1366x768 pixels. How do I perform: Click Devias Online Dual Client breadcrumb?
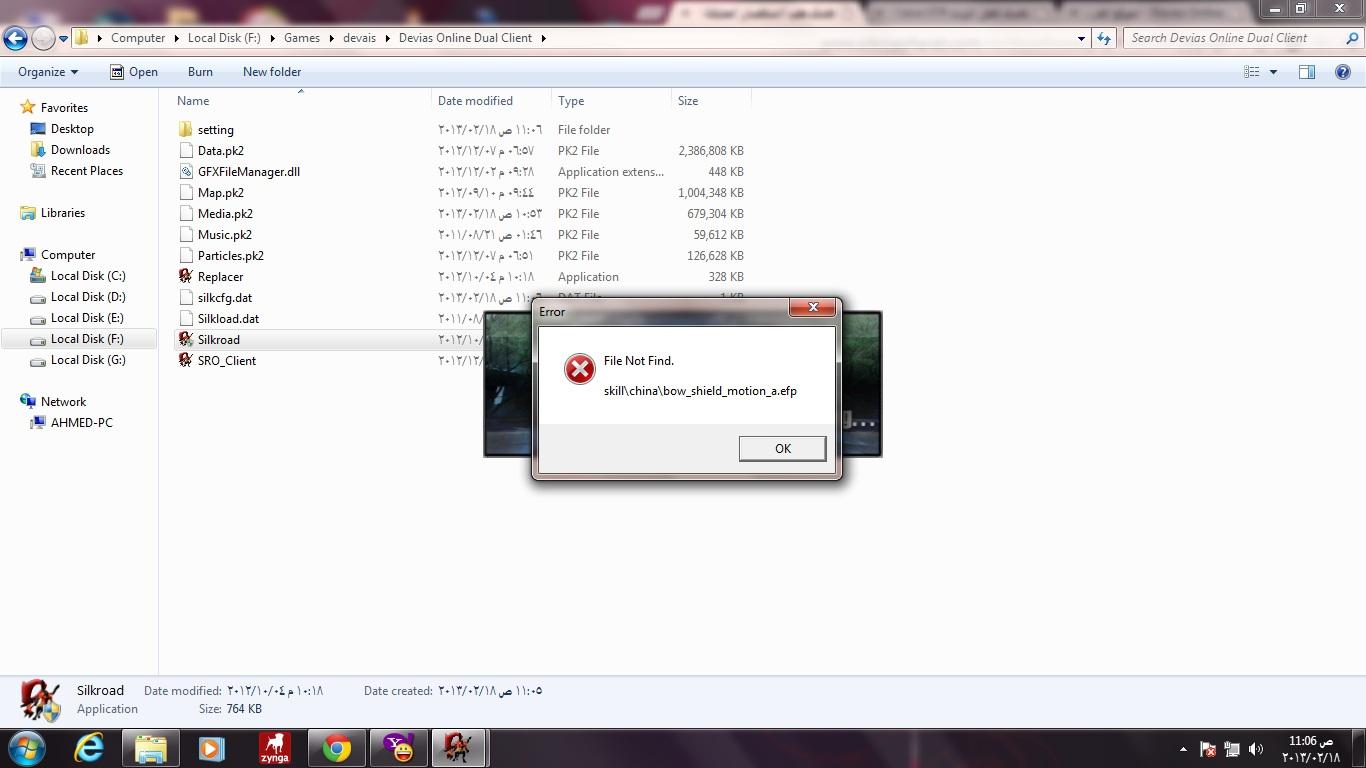tap(465, 38)
